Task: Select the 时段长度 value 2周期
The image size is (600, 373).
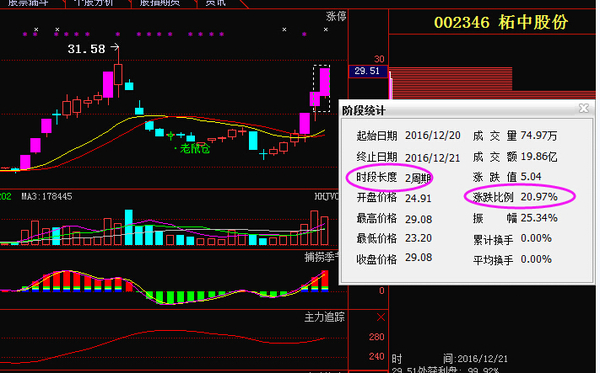Action: pos(418,178)
